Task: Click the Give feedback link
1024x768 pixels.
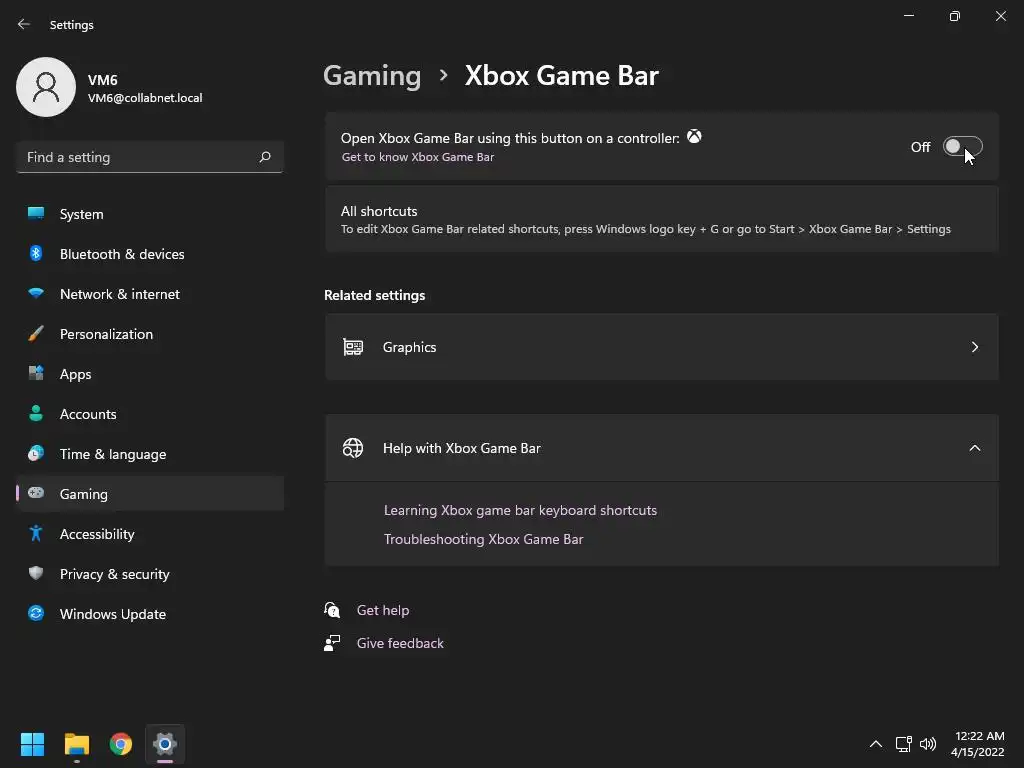Action: 400,643
